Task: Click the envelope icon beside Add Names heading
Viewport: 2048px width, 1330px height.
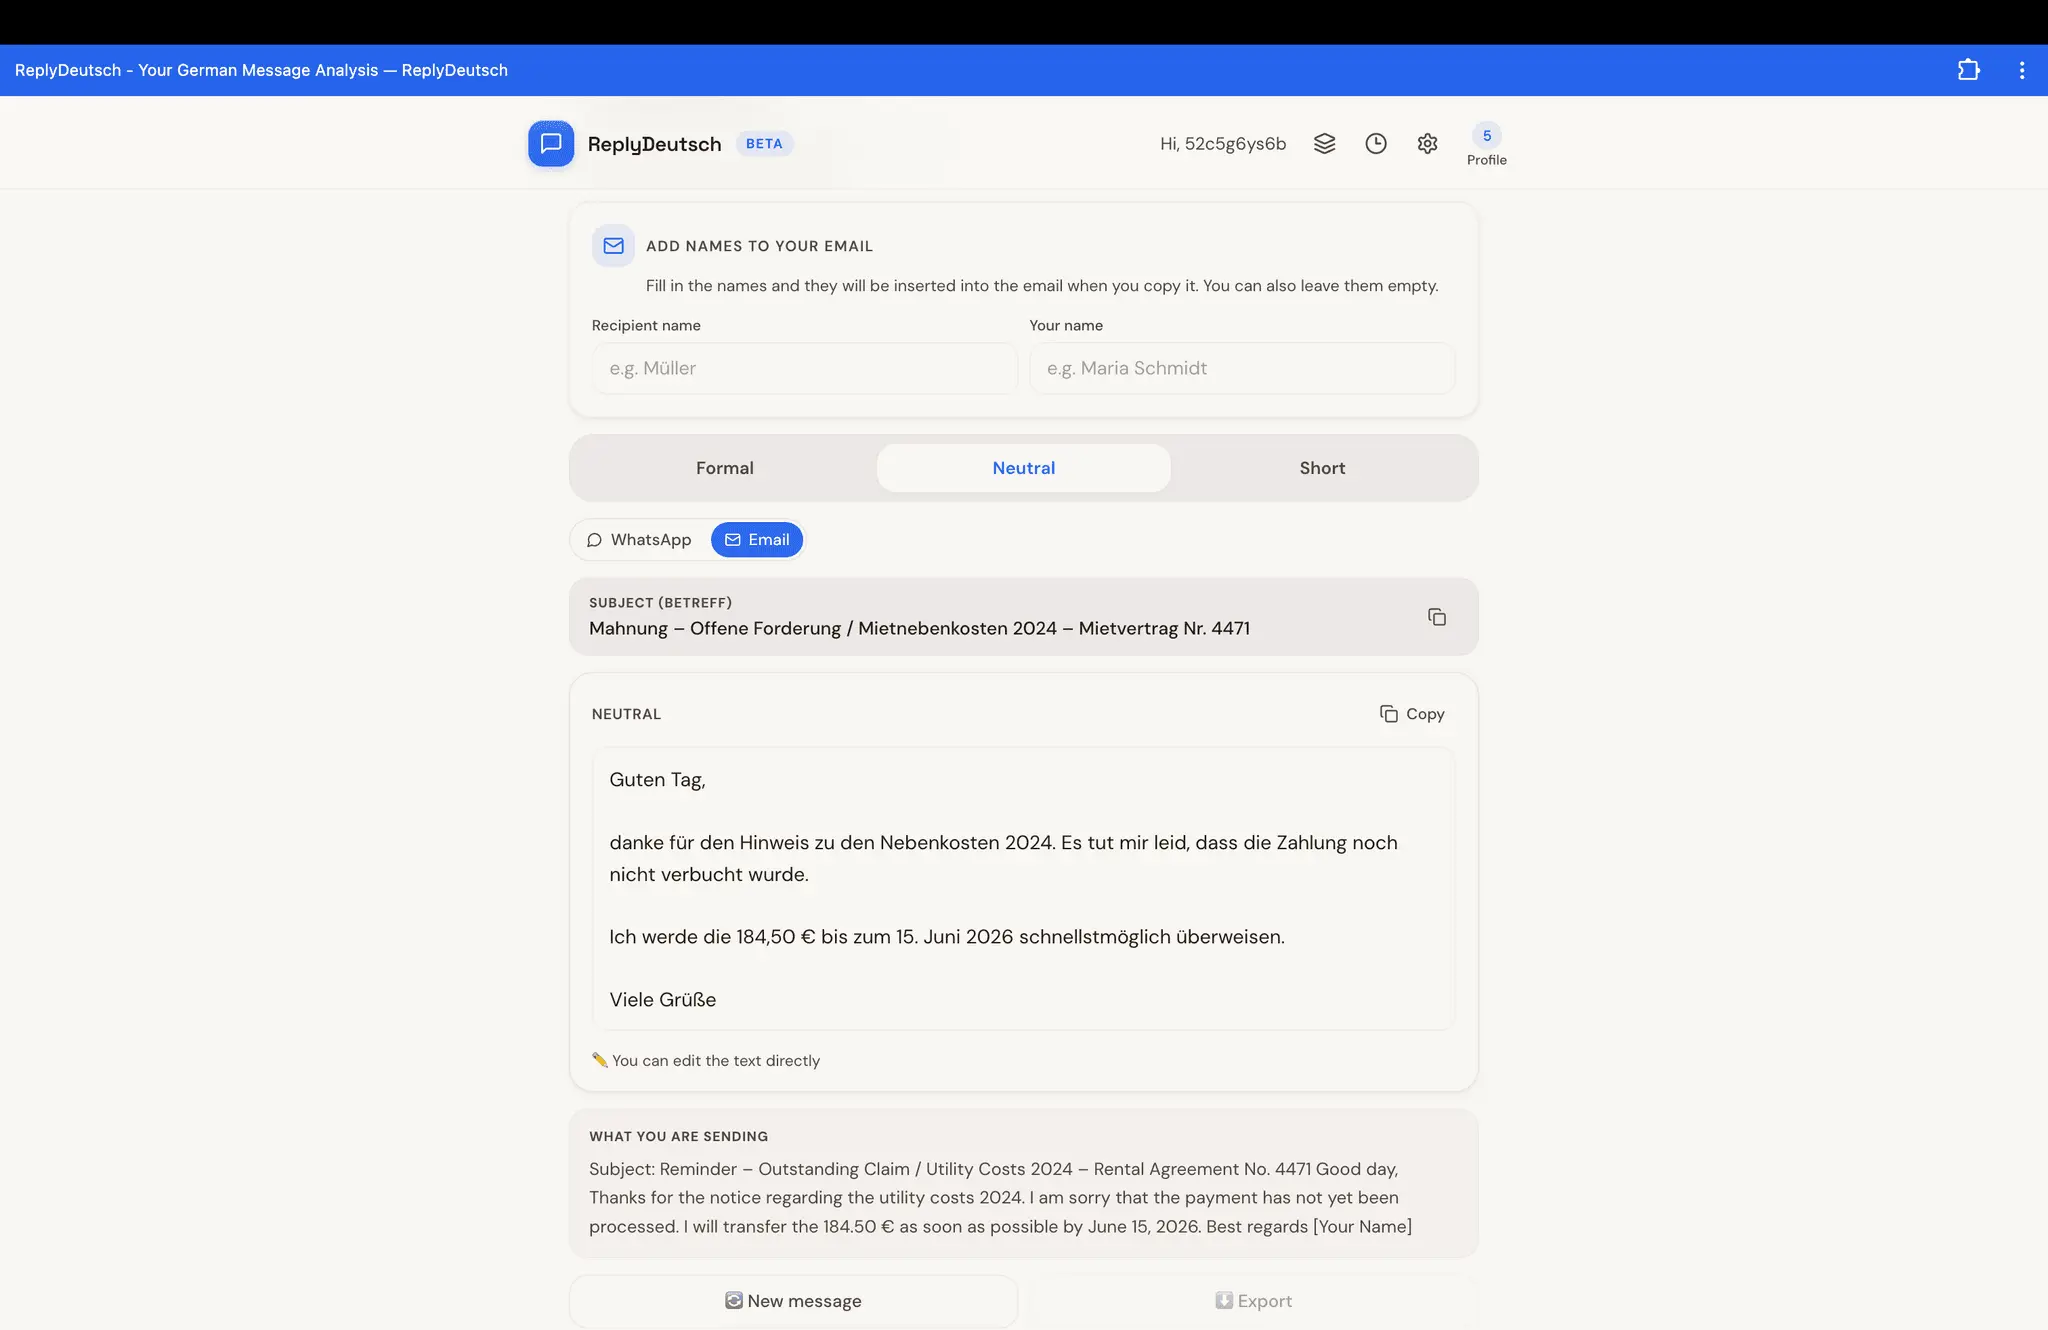Action: [x=613, y=246]
